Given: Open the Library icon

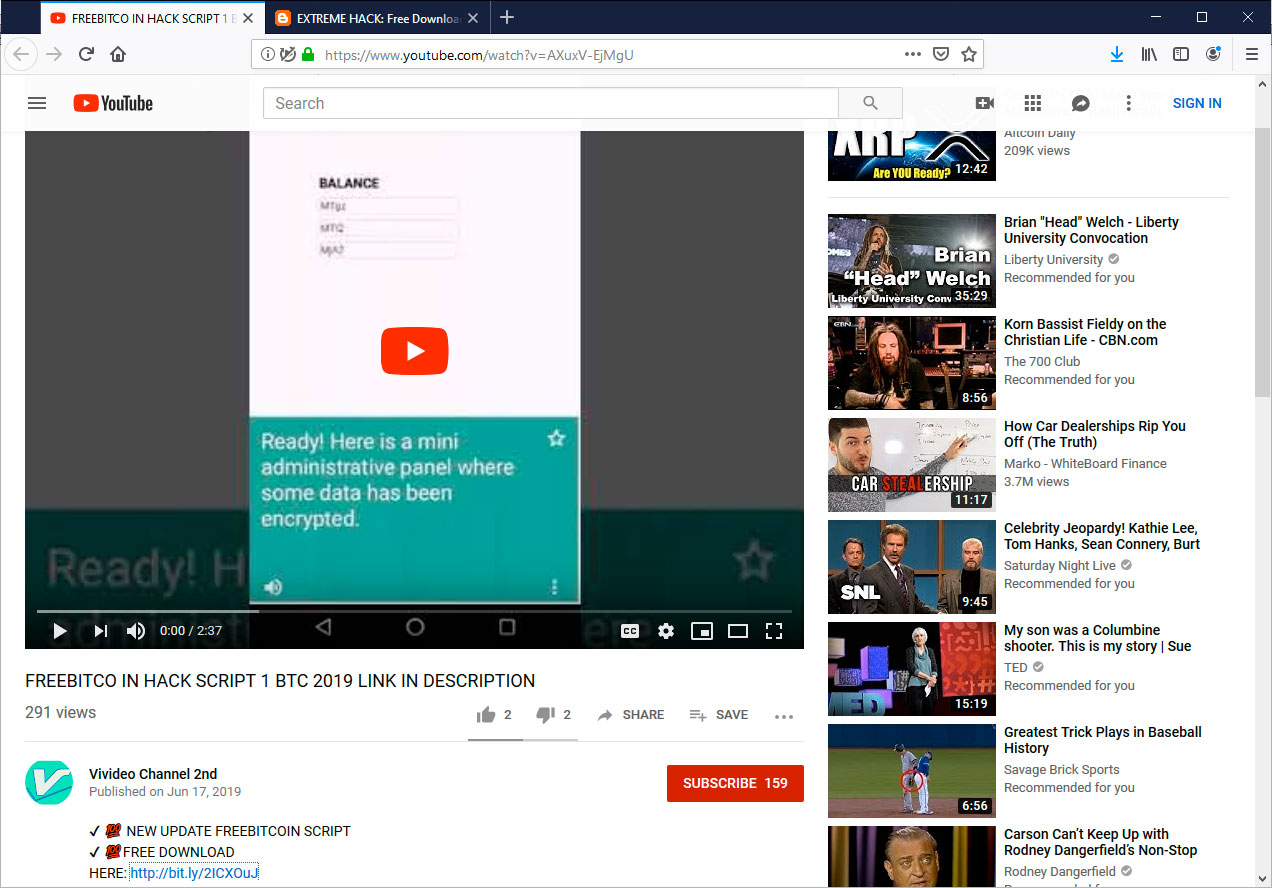Looking at the screenshot, I should pyautogui.click(x=1149, y=55).
